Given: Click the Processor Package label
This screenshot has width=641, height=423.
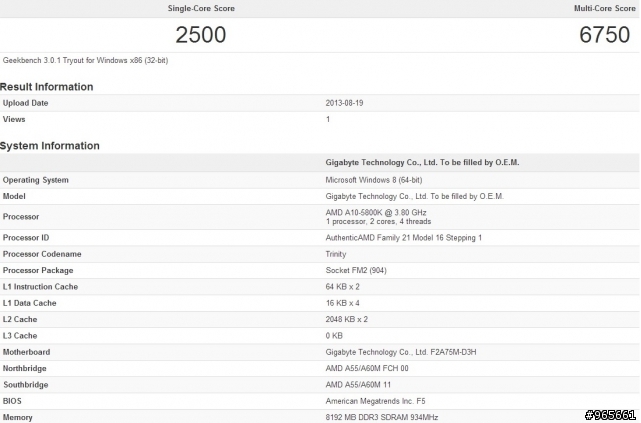Looking at the screenshot, I should point(38,271).
